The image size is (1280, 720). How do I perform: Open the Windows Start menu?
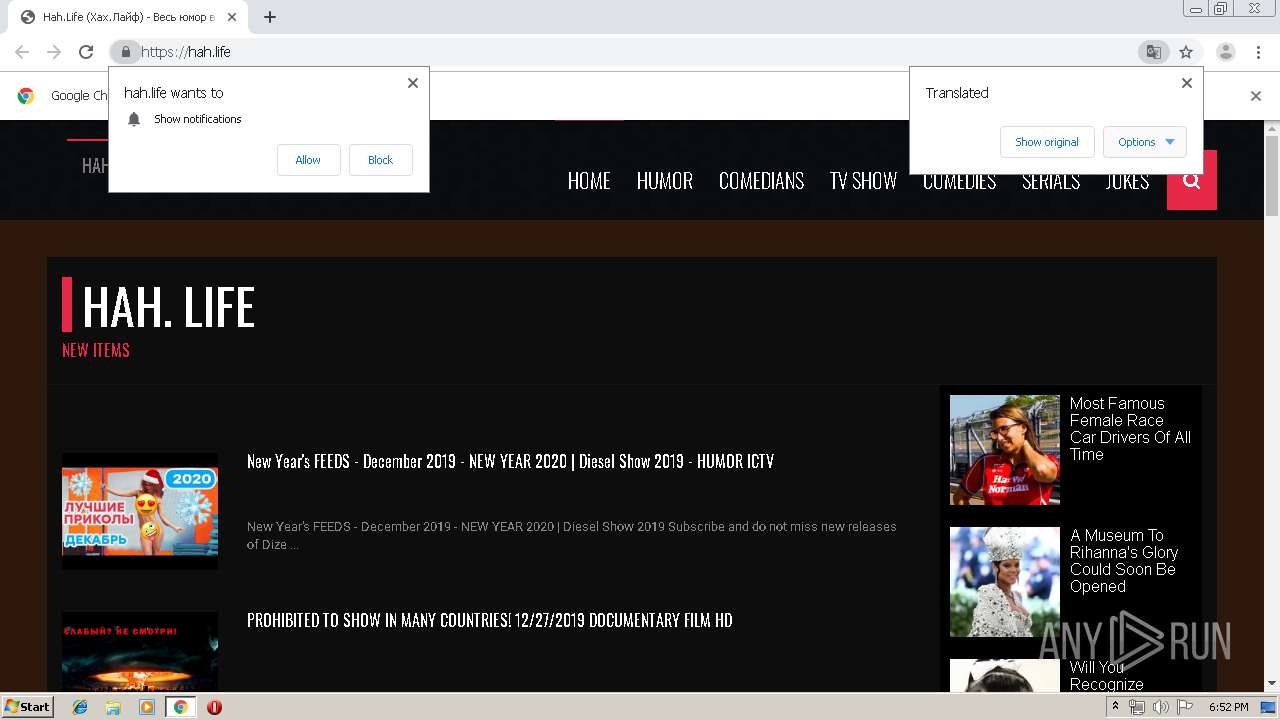point(28,707)
